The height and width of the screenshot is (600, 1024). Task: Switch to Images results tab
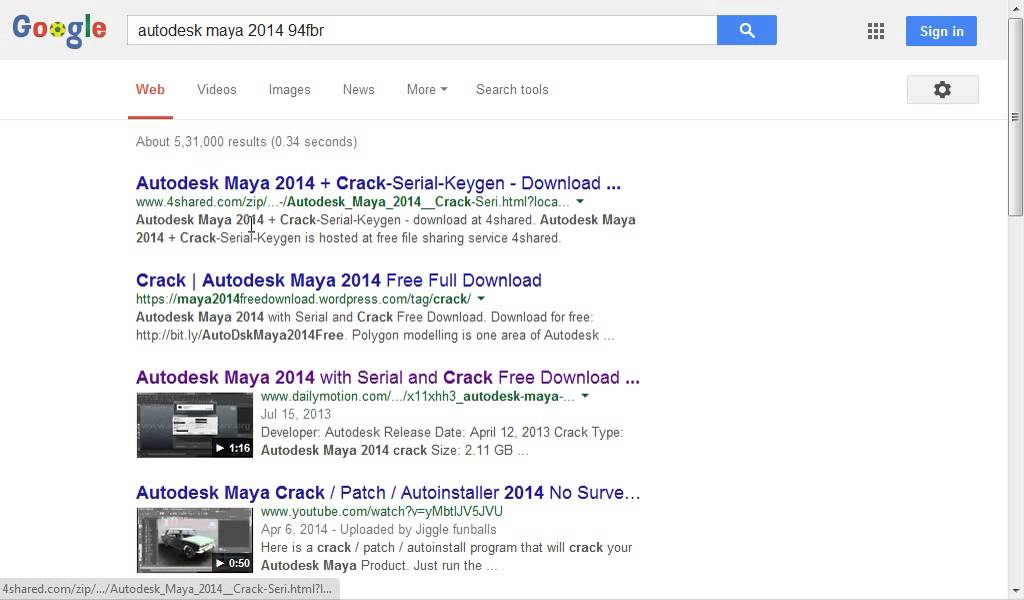tap(289, 89)
